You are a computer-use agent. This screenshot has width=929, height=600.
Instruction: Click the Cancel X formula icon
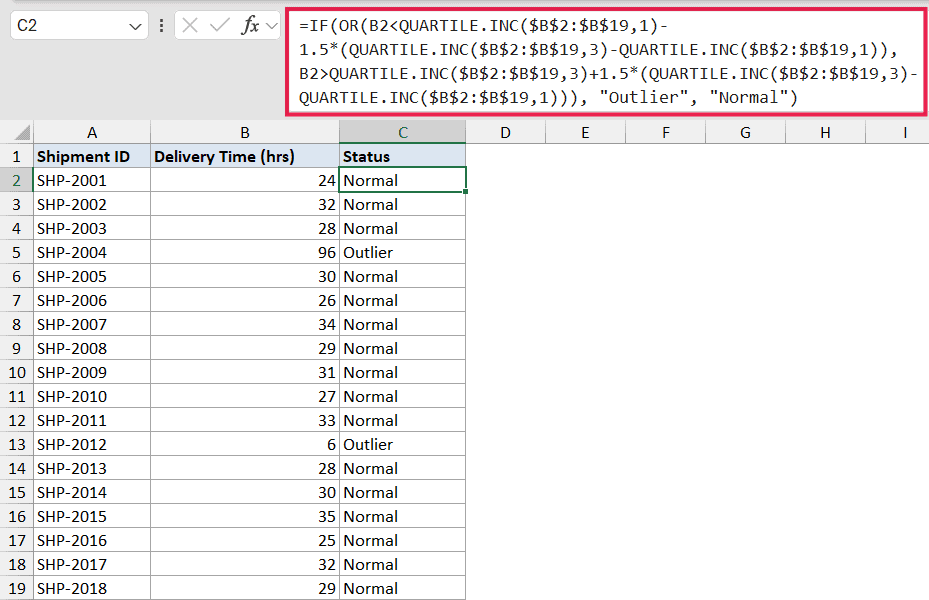point(190,25)
